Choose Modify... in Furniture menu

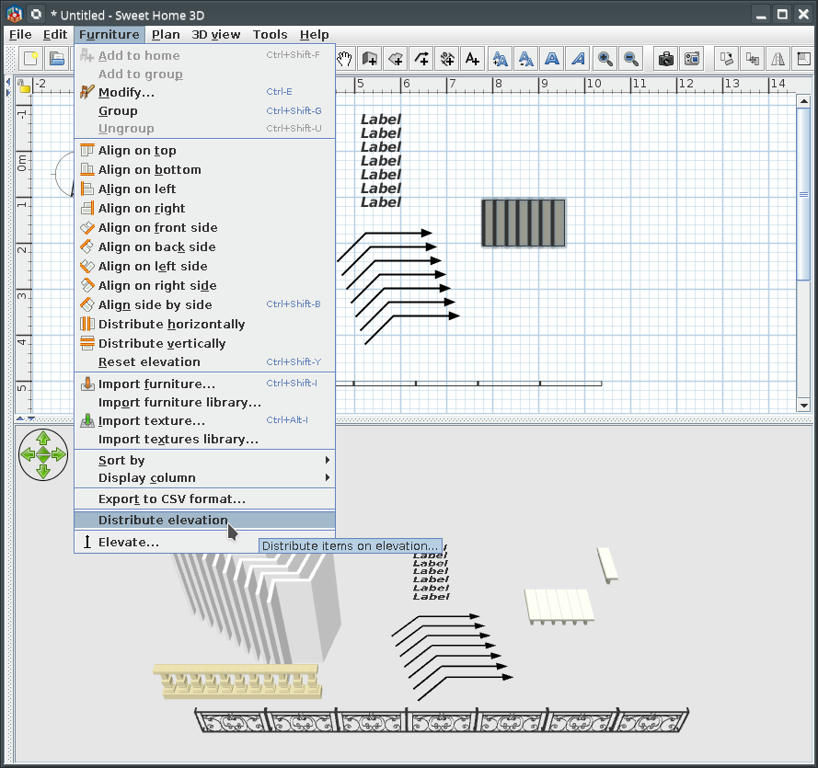click(204, 92)
